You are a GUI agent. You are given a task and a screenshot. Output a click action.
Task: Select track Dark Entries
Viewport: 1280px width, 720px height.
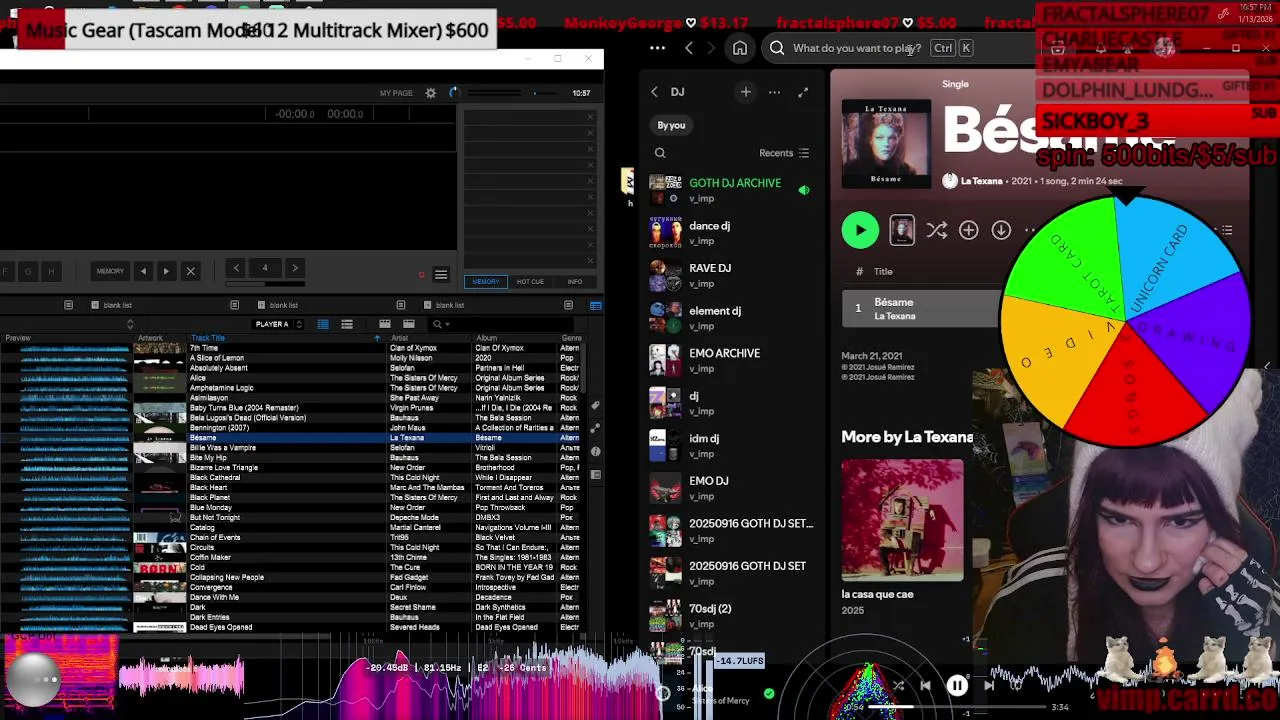tap(290, 618)
